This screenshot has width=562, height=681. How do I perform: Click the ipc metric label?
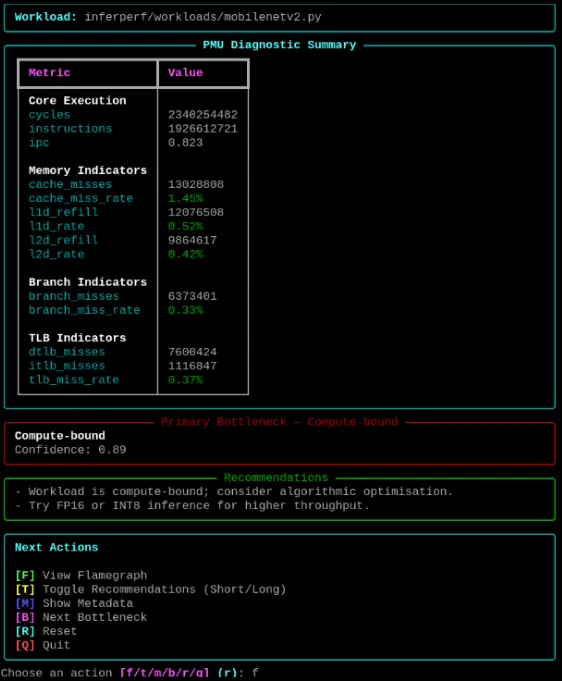(x=39, y=142)
